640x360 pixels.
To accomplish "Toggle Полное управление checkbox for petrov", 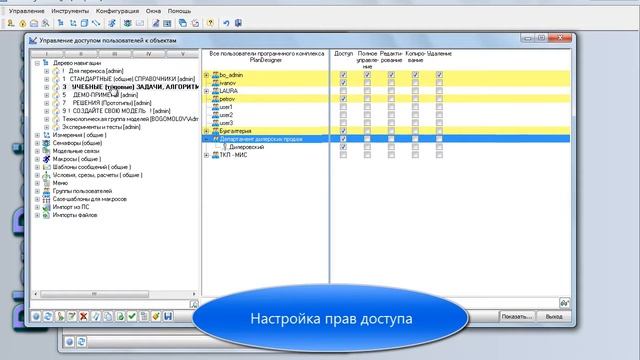I will coord(367,99).
